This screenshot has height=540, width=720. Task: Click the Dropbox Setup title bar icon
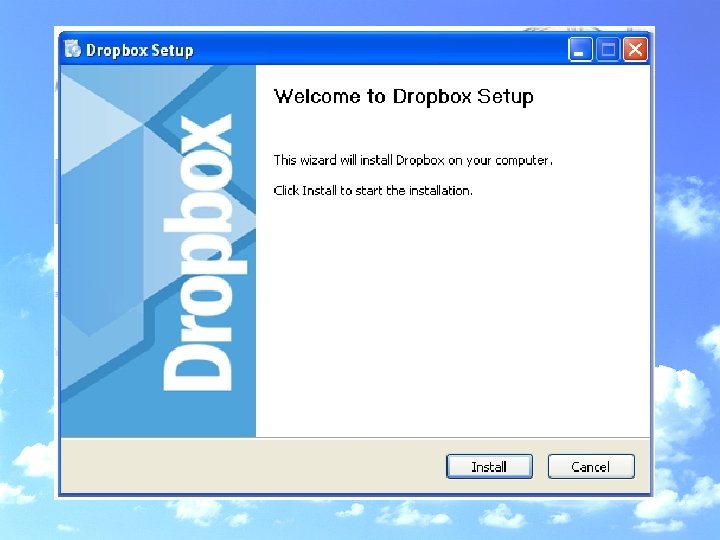coord(73,49)
